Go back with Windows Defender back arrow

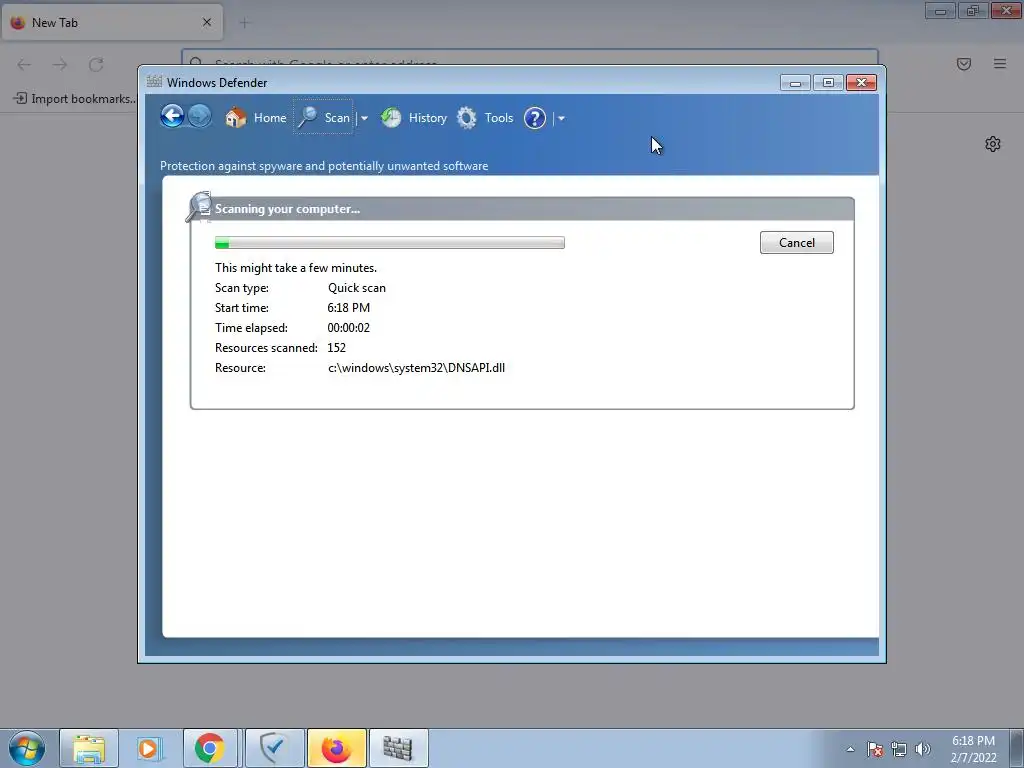172,117
